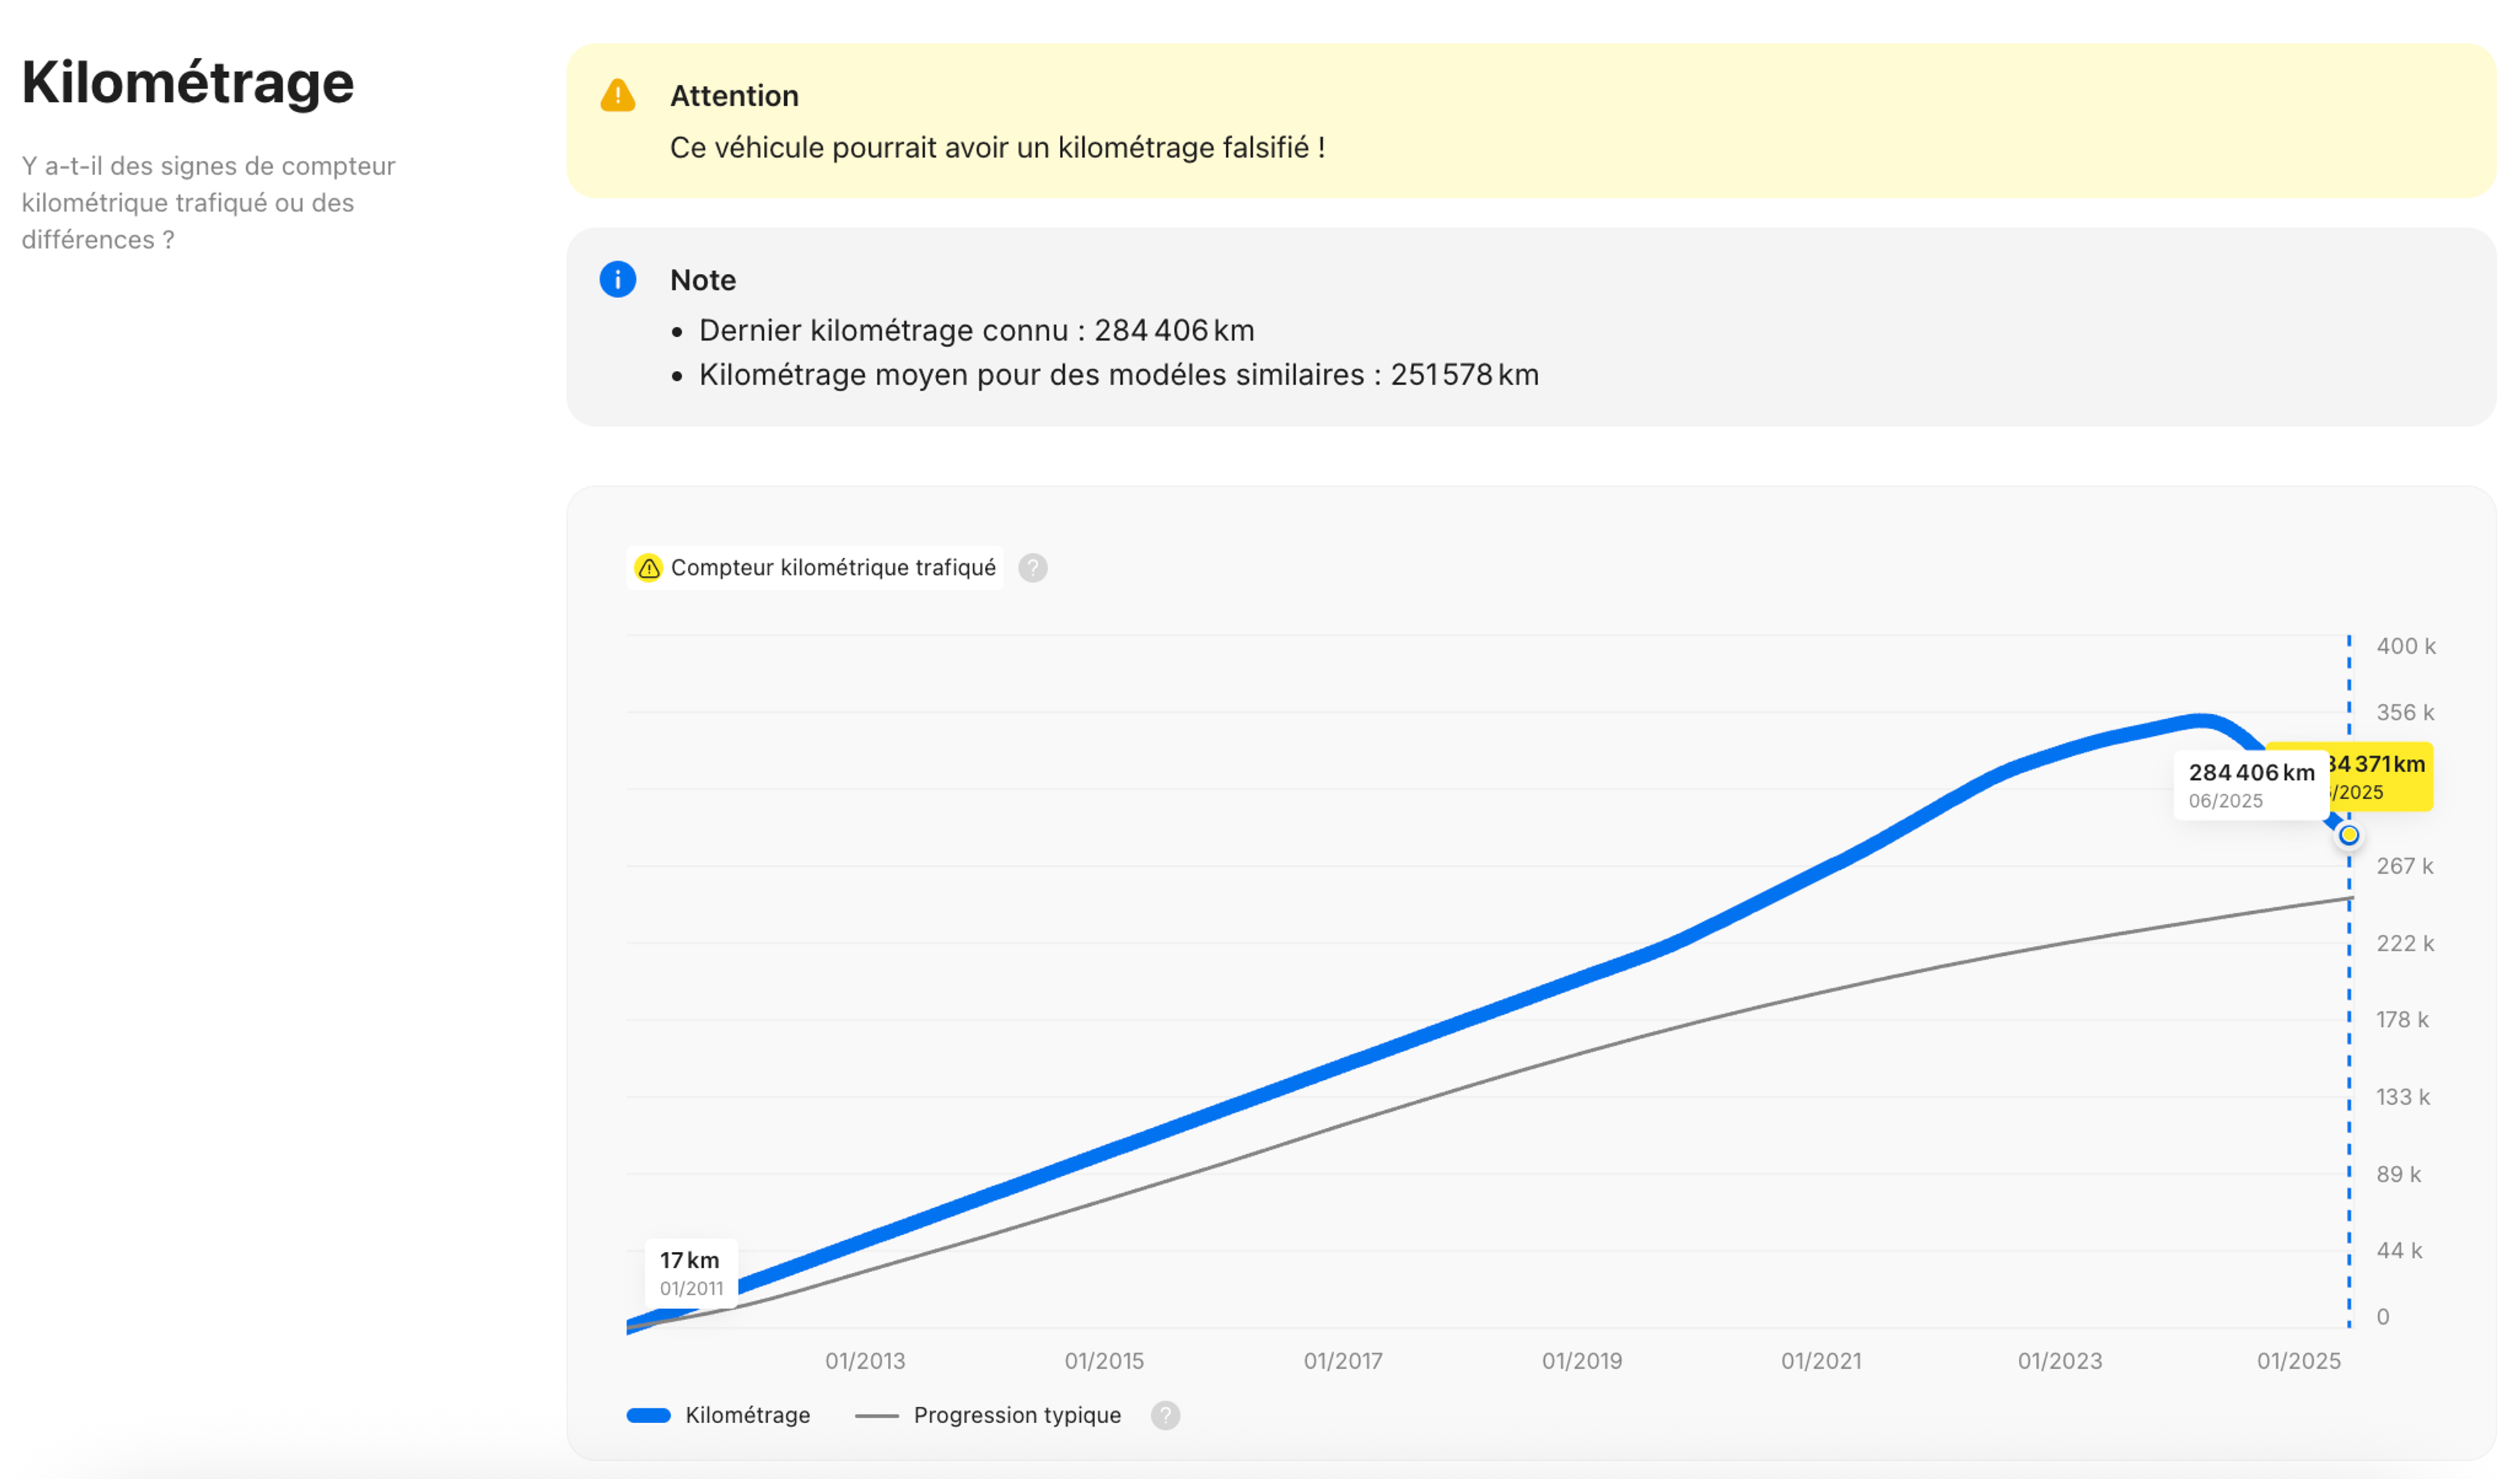Click the Kilométrage page heading
This screenshot has width=2520, height=1479.
coord(188,82)
